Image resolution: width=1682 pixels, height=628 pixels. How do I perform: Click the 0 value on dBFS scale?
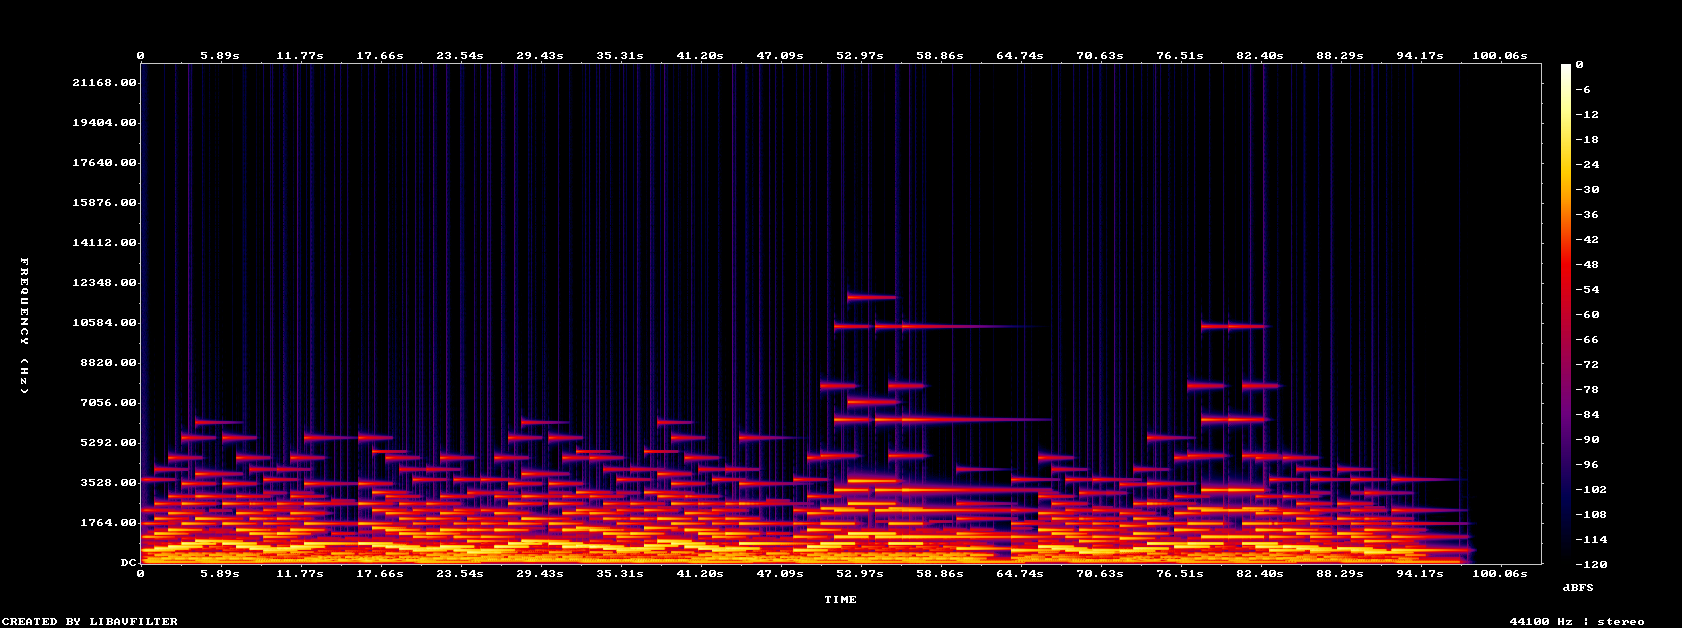click(x=1579, y=65)
